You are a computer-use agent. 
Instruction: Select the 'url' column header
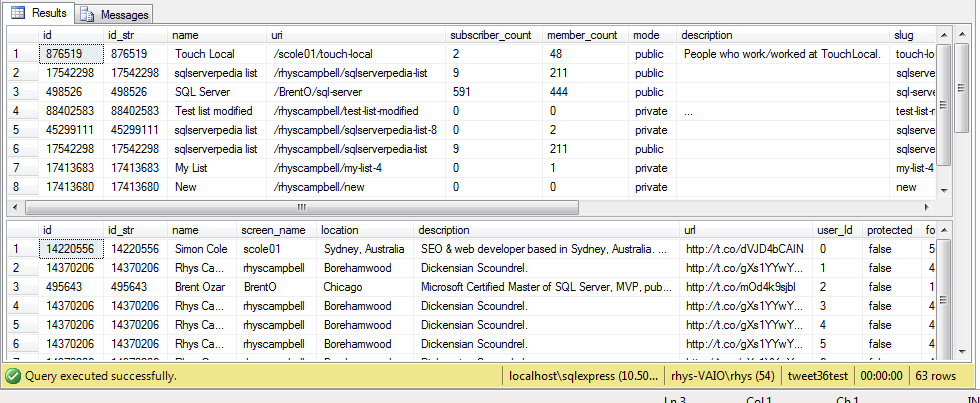click(746, 230)
